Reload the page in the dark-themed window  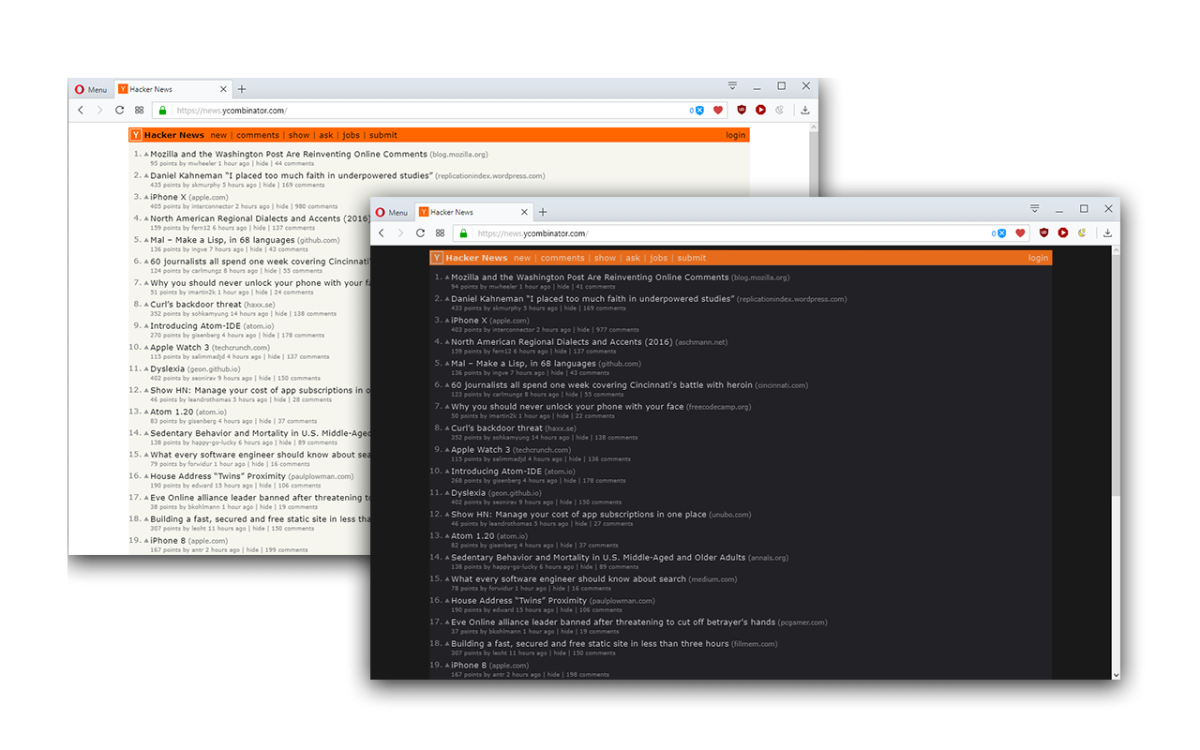pyautogui.click(x=420, y=233)
